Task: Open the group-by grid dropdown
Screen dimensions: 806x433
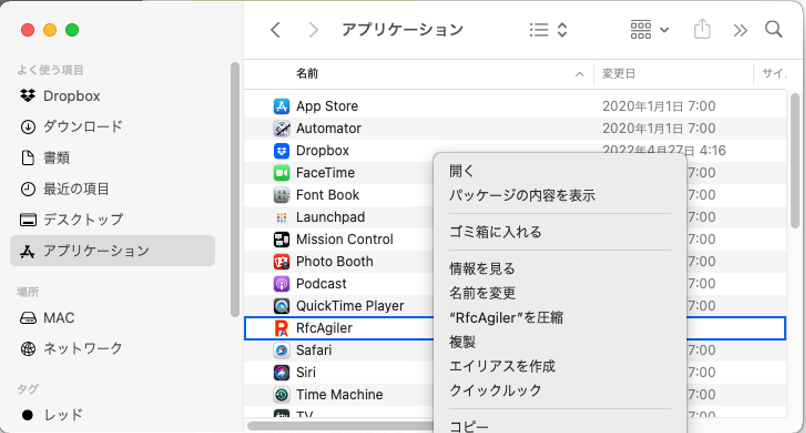Action: [x=649, y=30]
